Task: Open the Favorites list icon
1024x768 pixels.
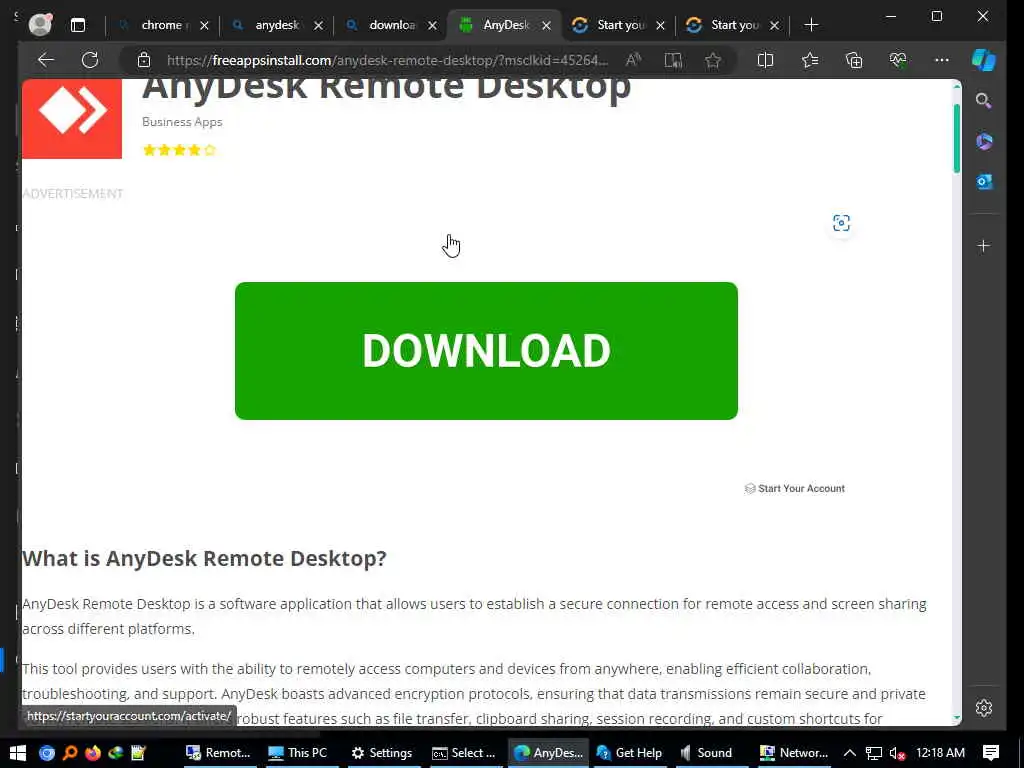Action: (810, 60)
